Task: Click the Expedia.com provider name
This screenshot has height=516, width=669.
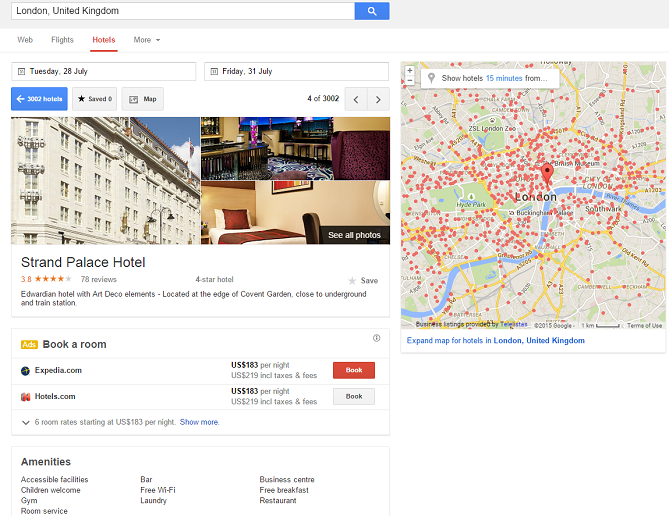Action: pyautogui.click(x=58, y=370)
